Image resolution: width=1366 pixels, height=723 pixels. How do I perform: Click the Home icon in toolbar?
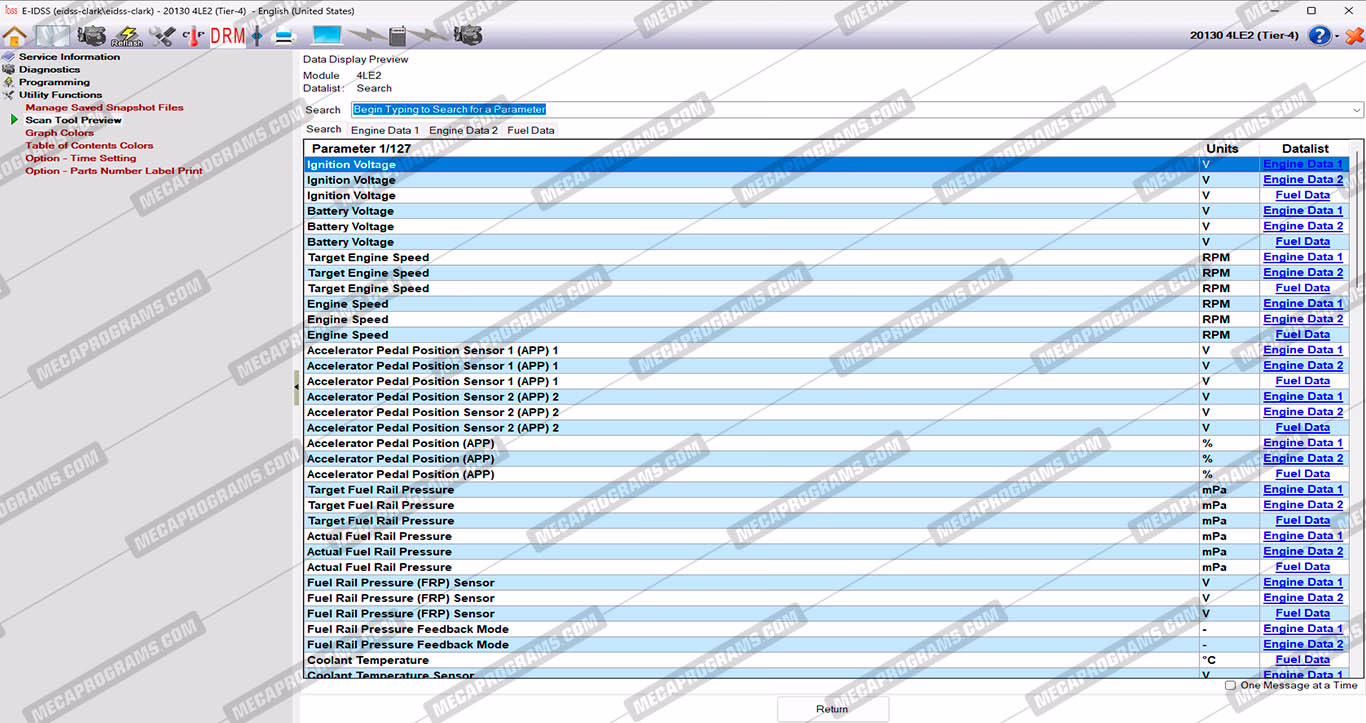[15, 36]
